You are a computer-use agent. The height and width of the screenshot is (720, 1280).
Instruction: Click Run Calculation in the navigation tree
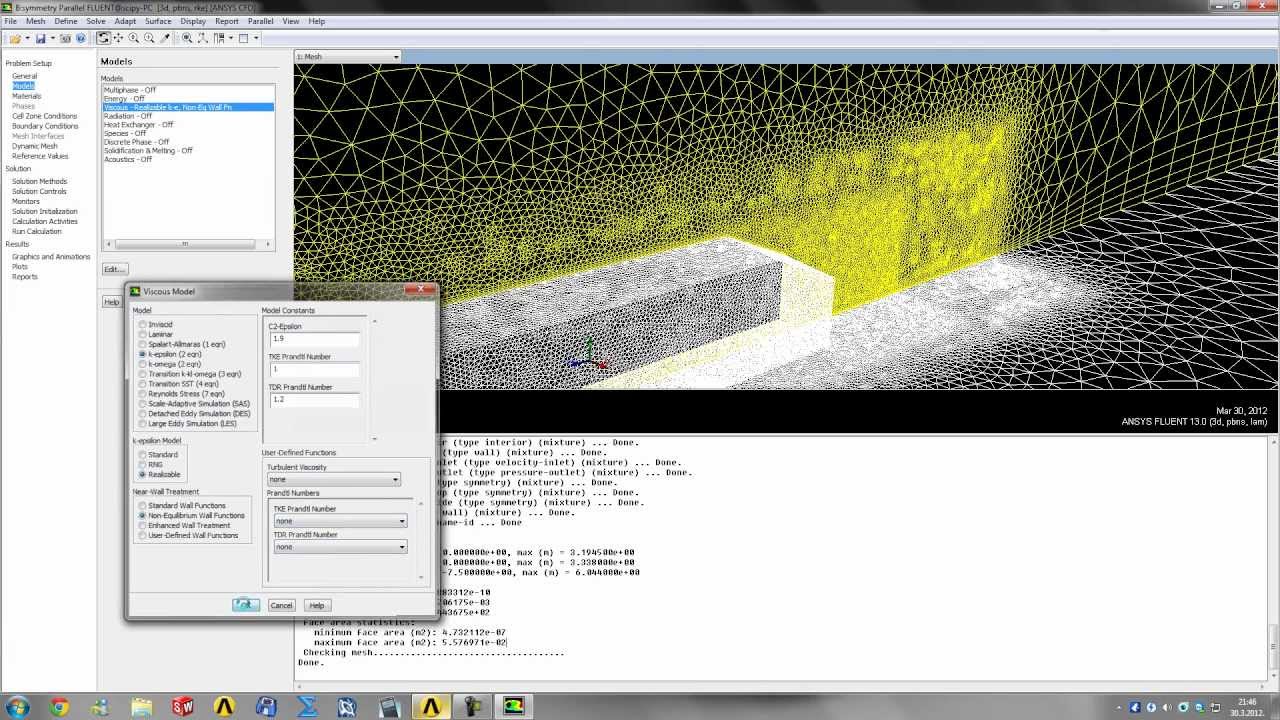(37, 231)
